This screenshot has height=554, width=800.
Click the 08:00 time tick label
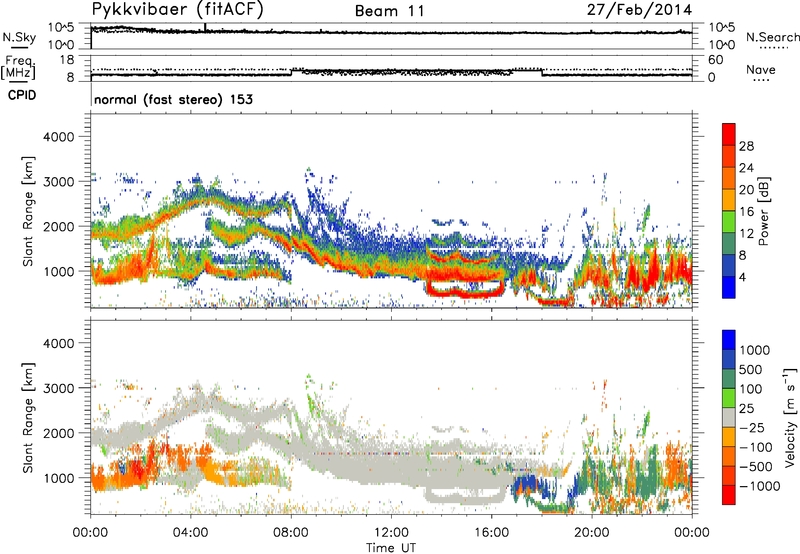pyautogui.click(x=291, y=533)
